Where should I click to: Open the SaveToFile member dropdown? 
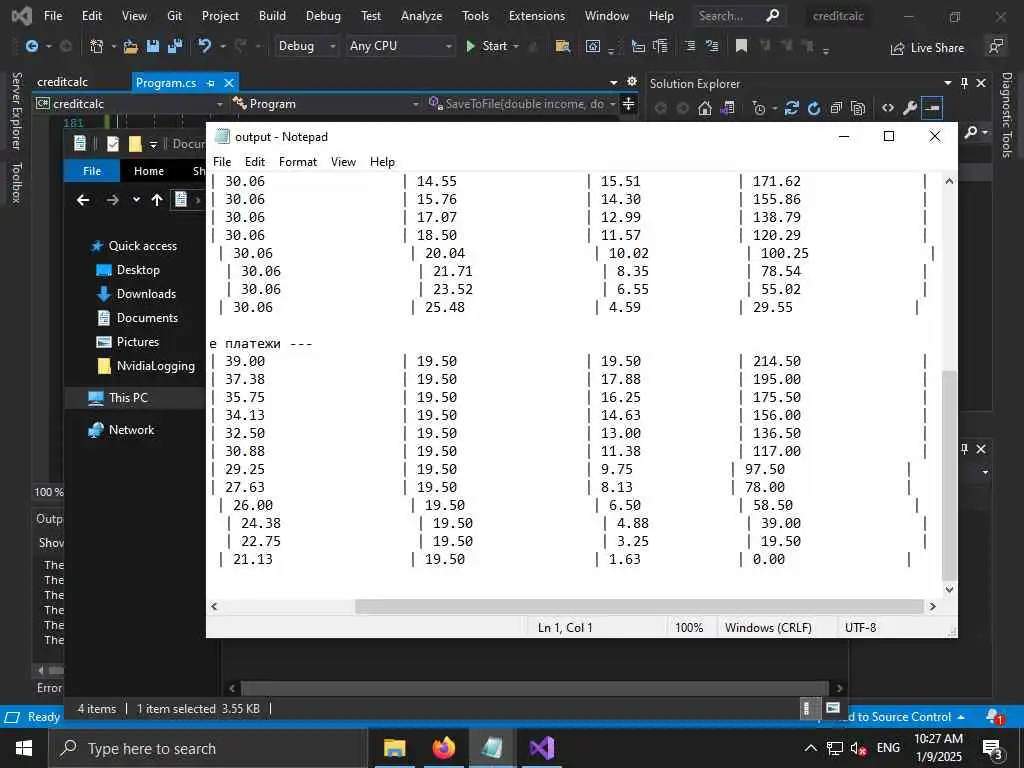pos(521,104)
